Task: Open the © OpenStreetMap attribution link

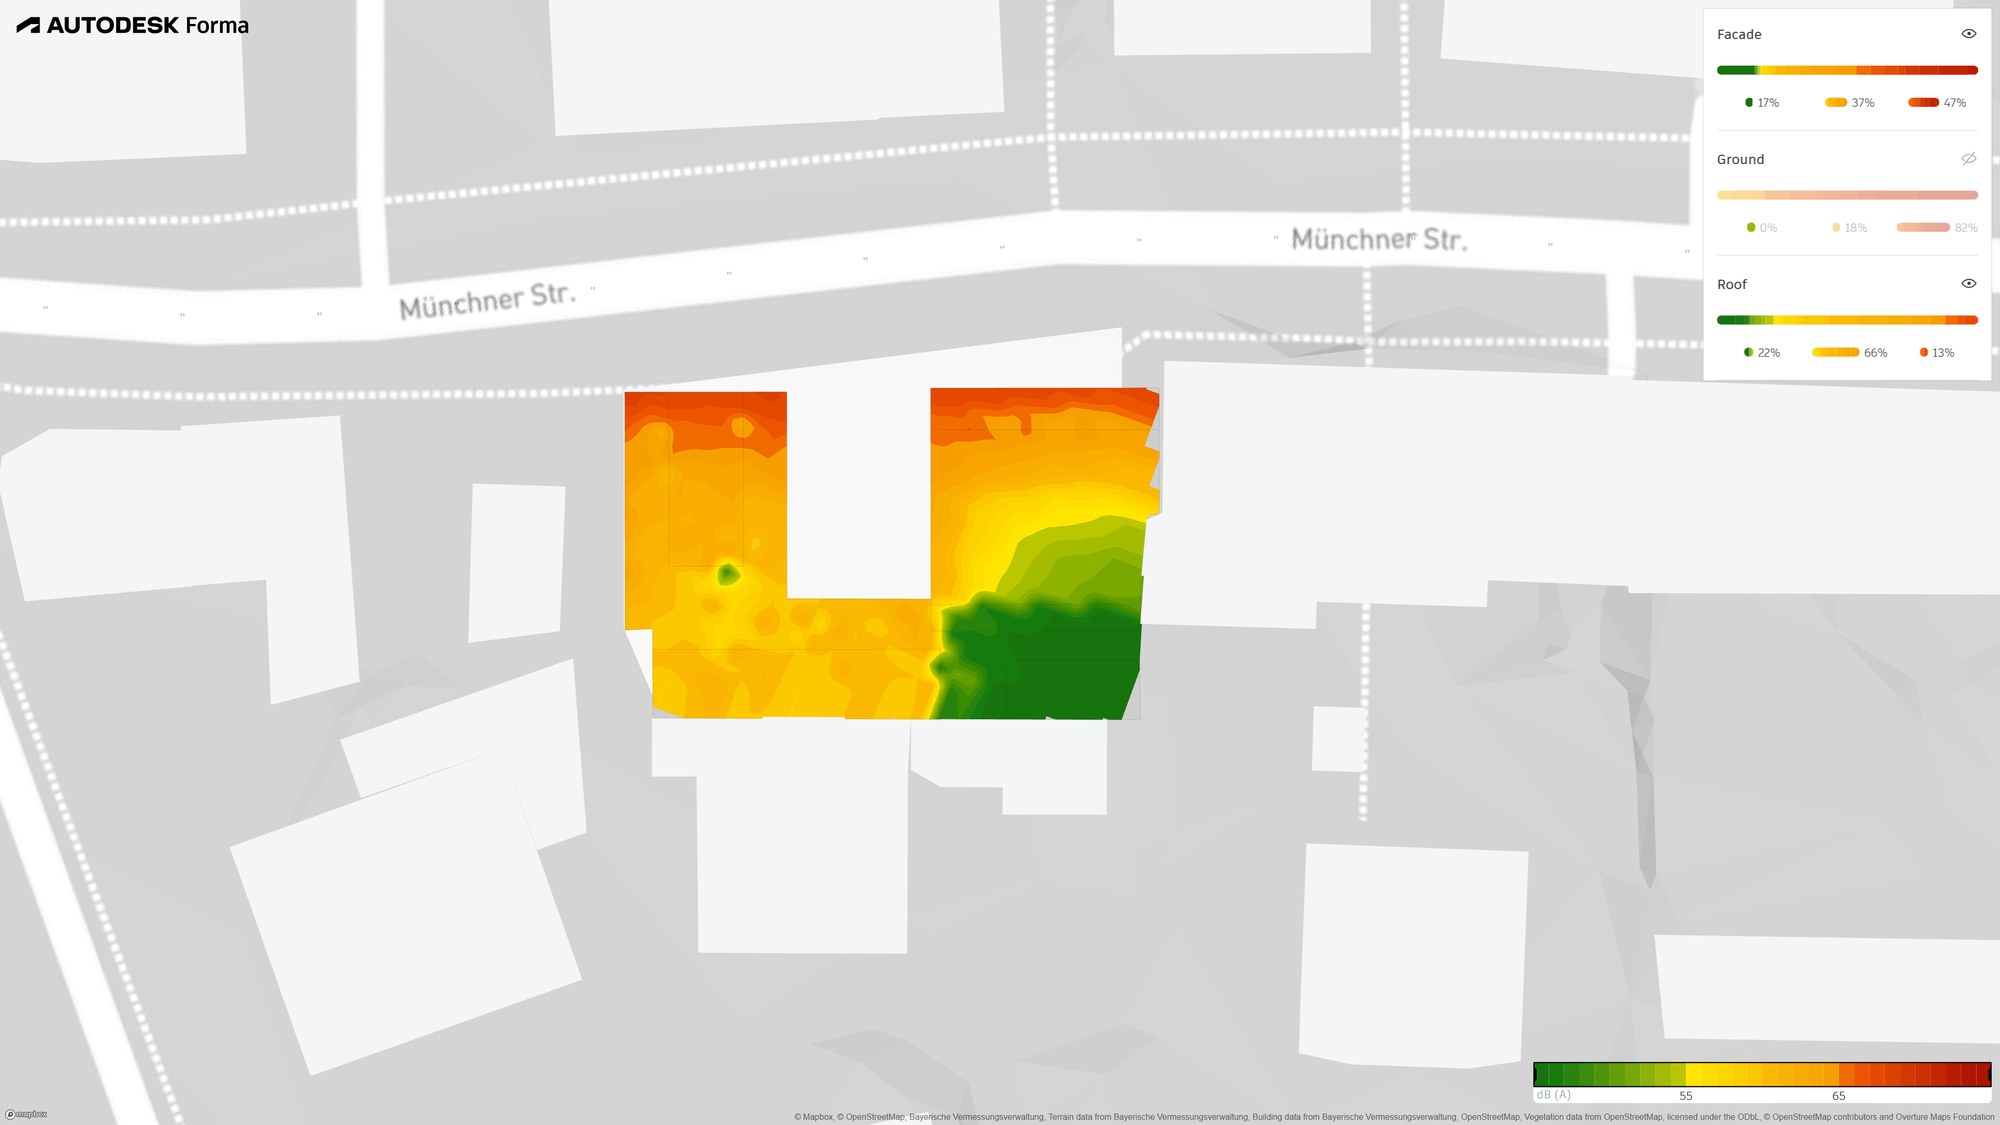Action: click(x=870, y=1117)
